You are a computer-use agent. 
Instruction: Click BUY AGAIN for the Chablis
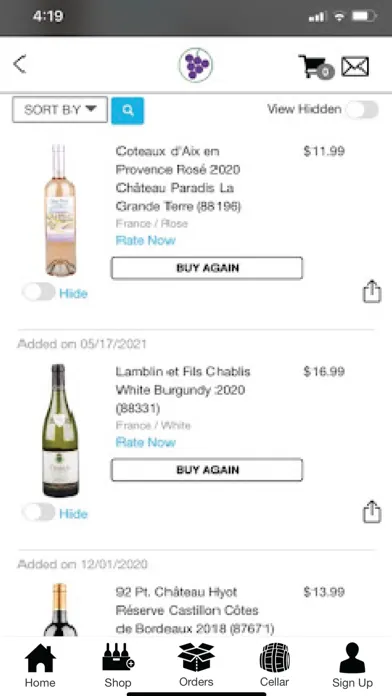coord(207,470)
